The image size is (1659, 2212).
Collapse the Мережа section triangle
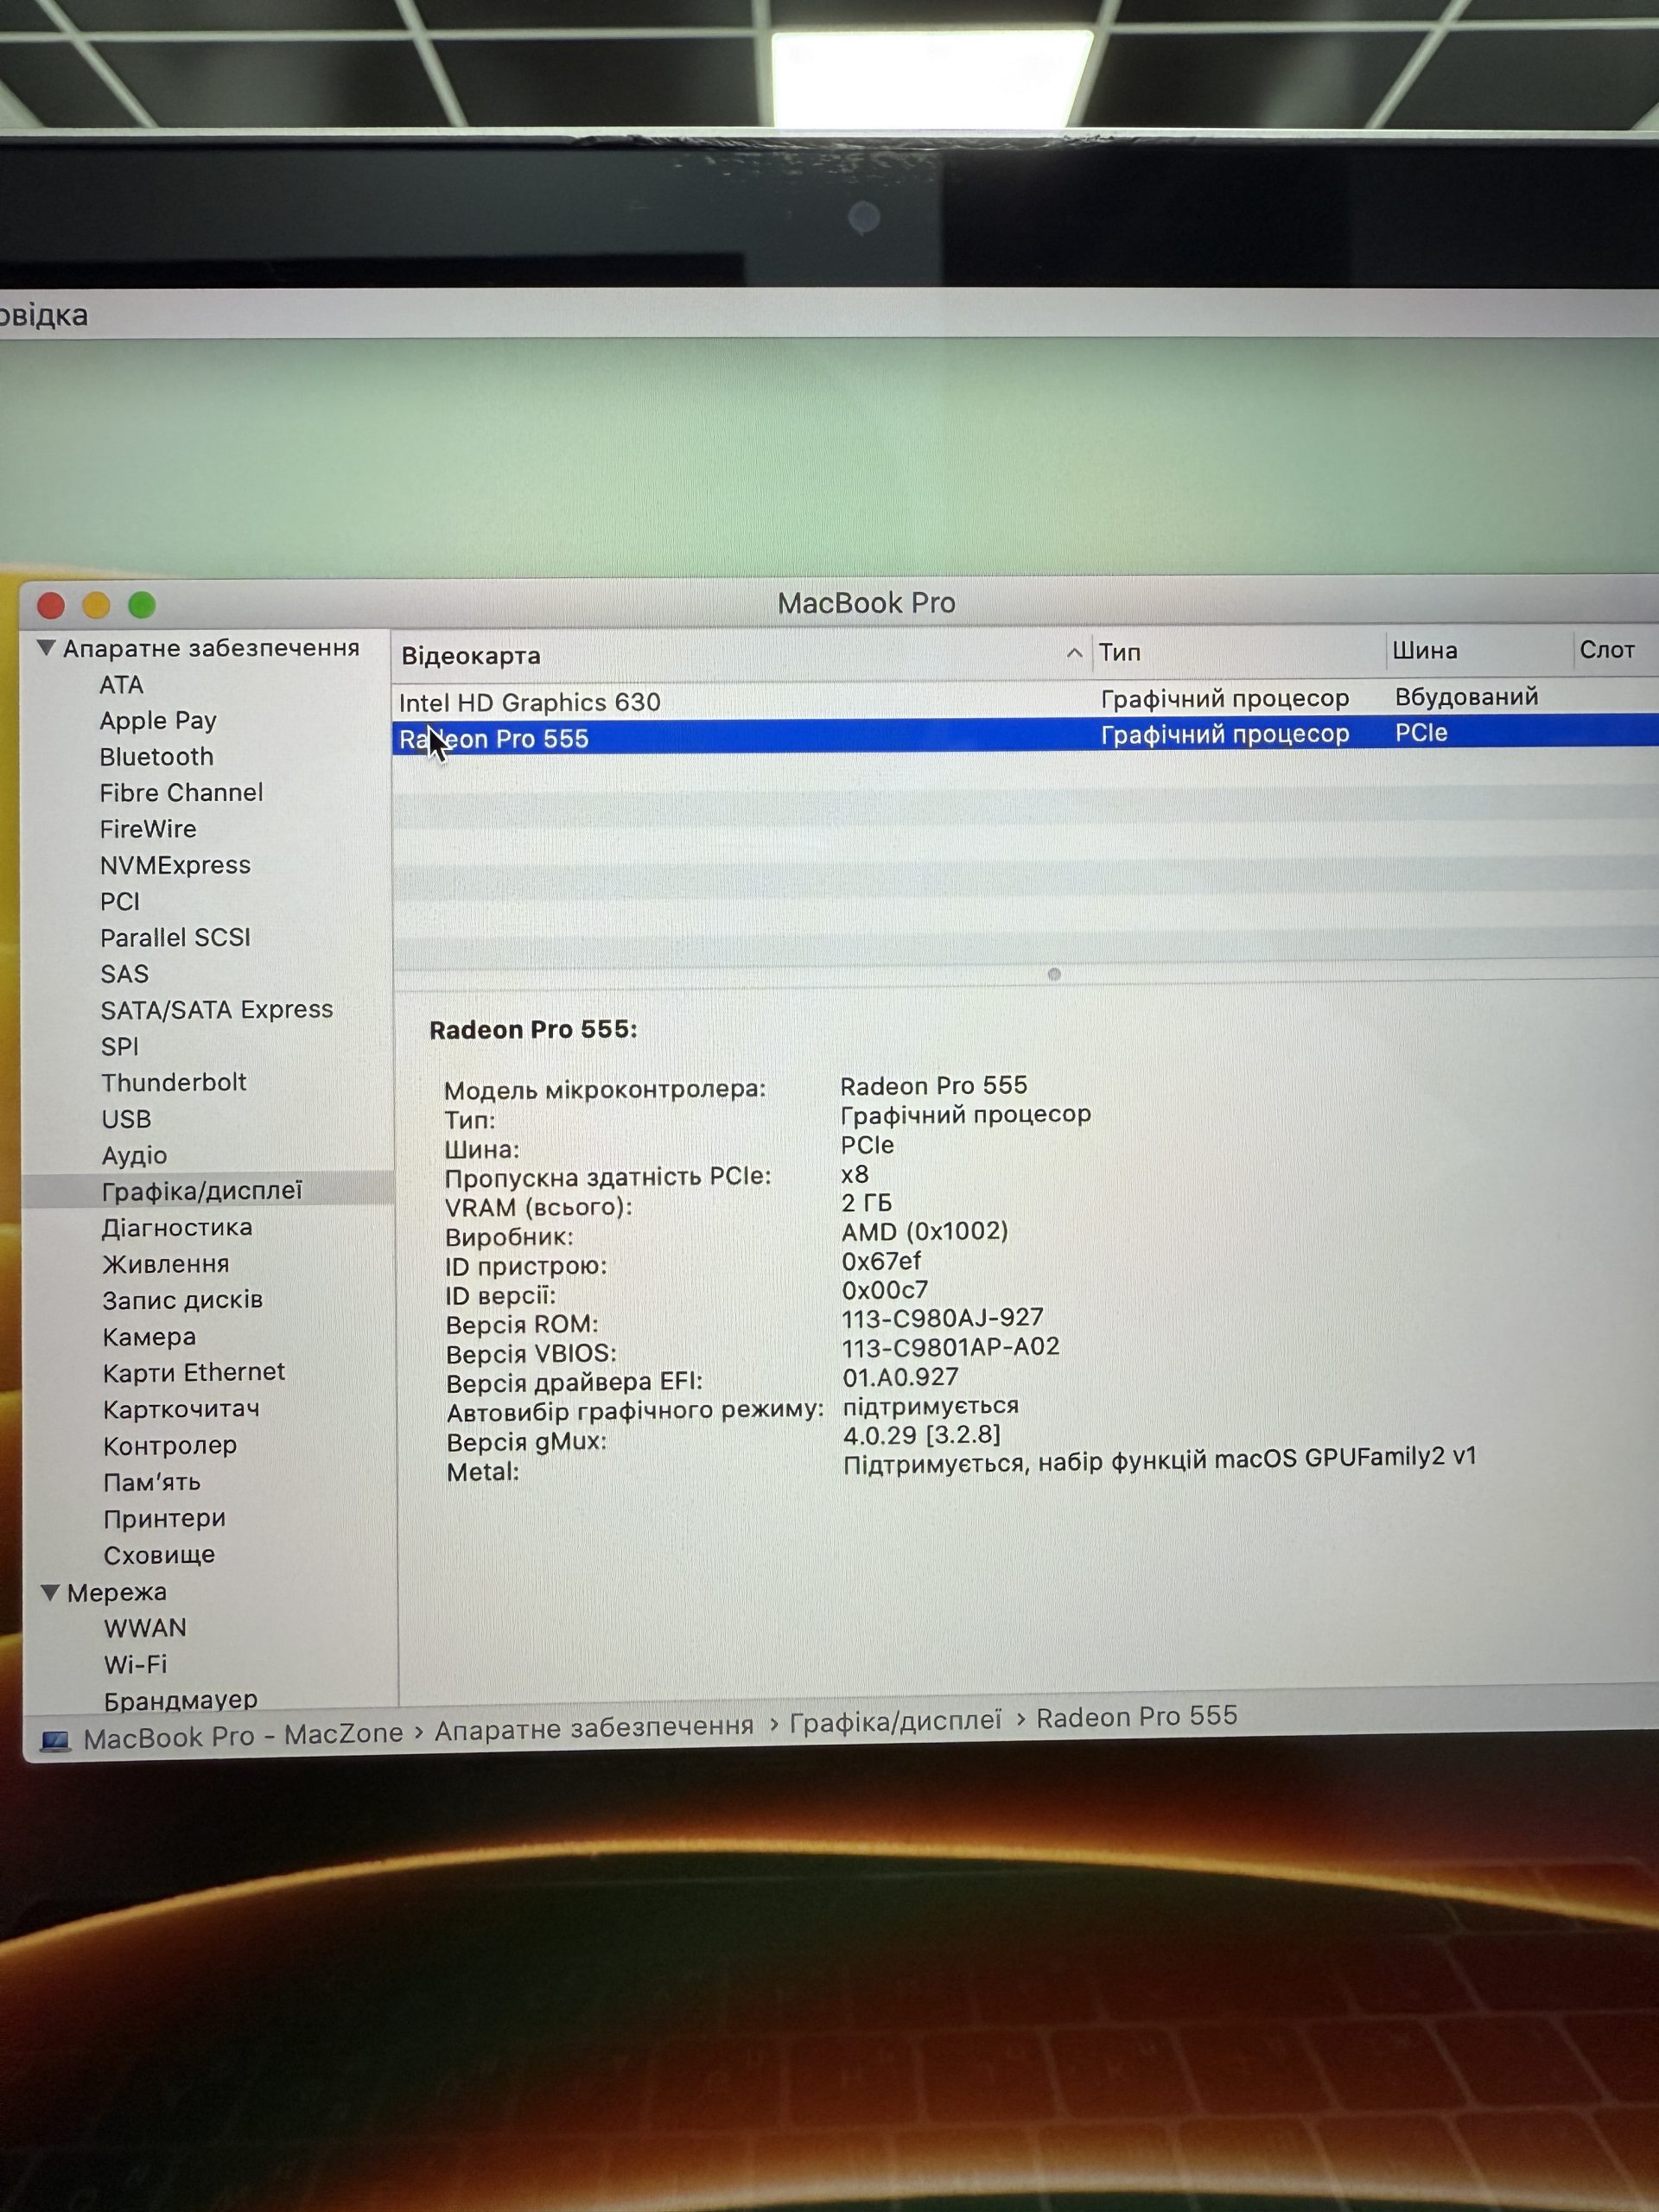(x=50, y=1592)
